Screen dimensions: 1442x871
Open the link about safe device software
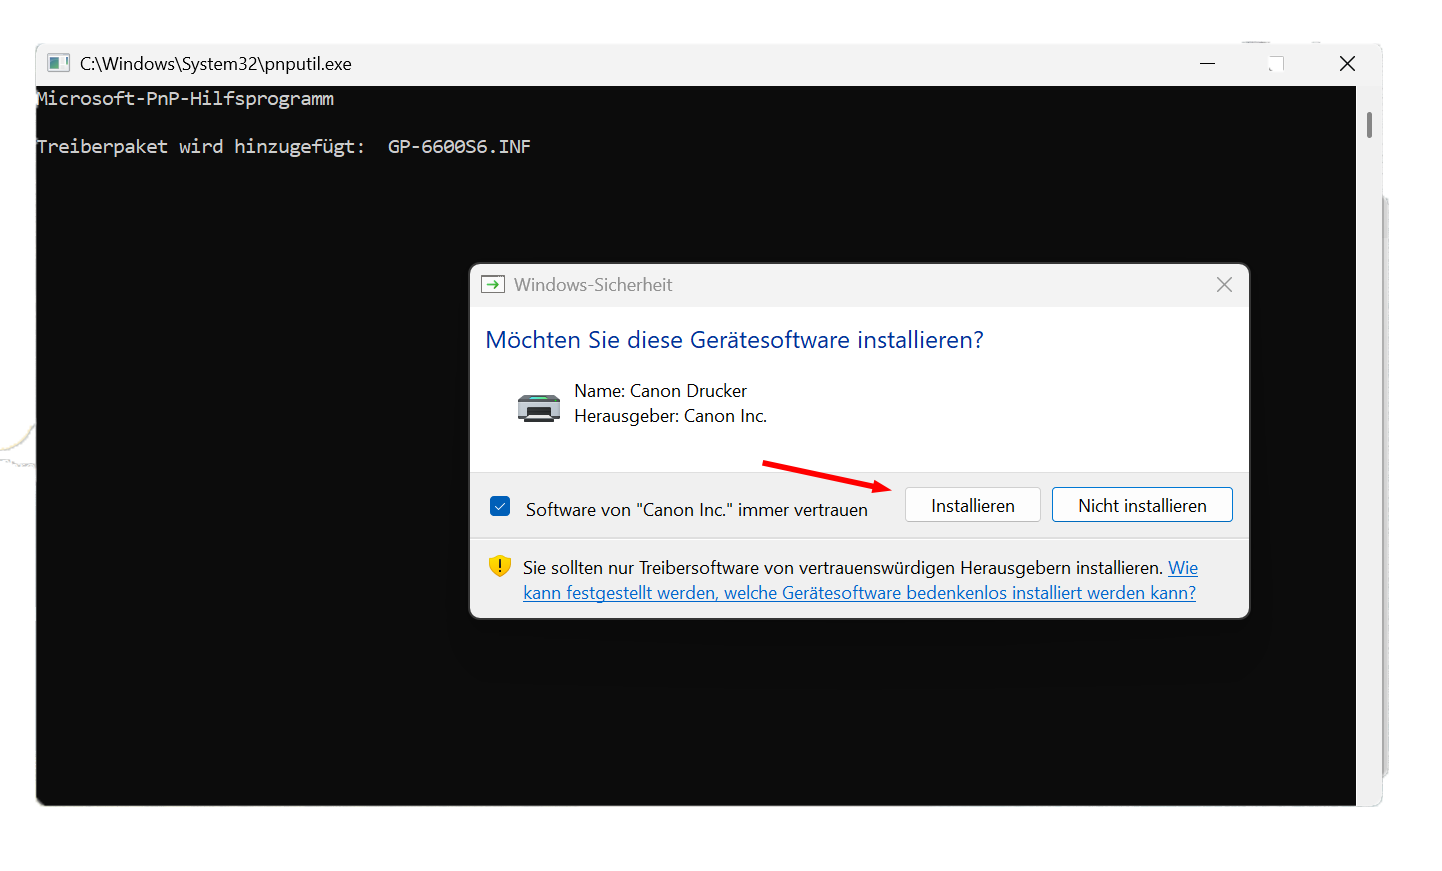860,580
